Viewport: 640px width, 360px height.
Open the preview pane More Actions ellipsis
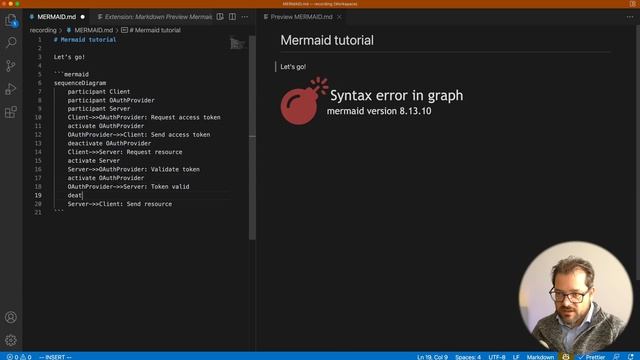click(x=630, y=17)
